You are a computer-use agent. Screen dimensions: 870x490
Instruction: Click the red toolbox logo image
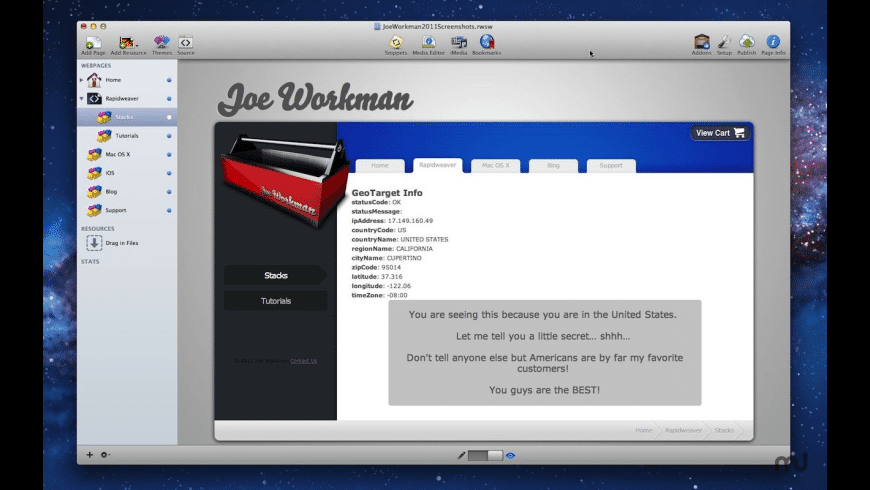point(285,180)
